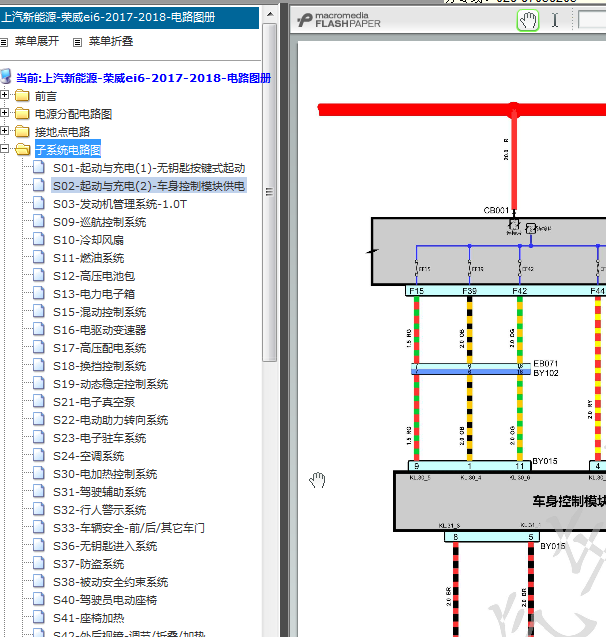This screenshot has height=637, width=606.
Task: Click the Macromedia FlashPaper logo
Action: [x=339, y=20]
